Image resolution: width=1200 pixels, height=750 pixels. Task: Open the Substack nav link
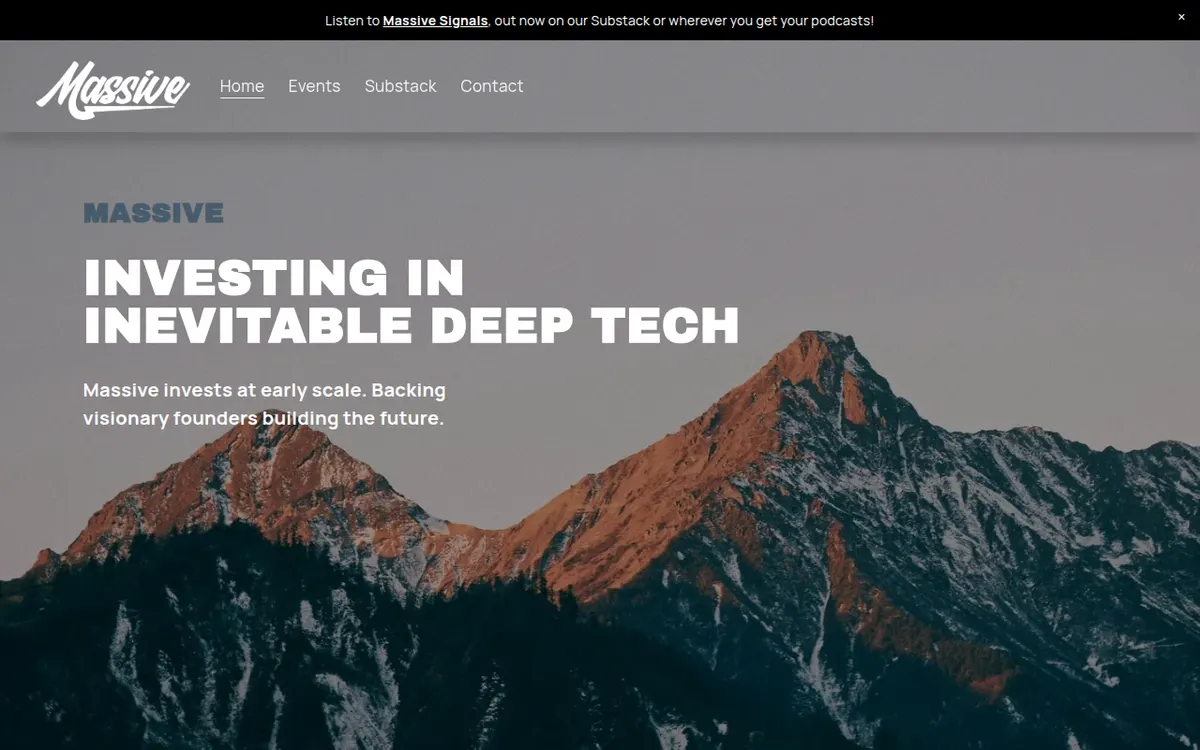point(400,86)
